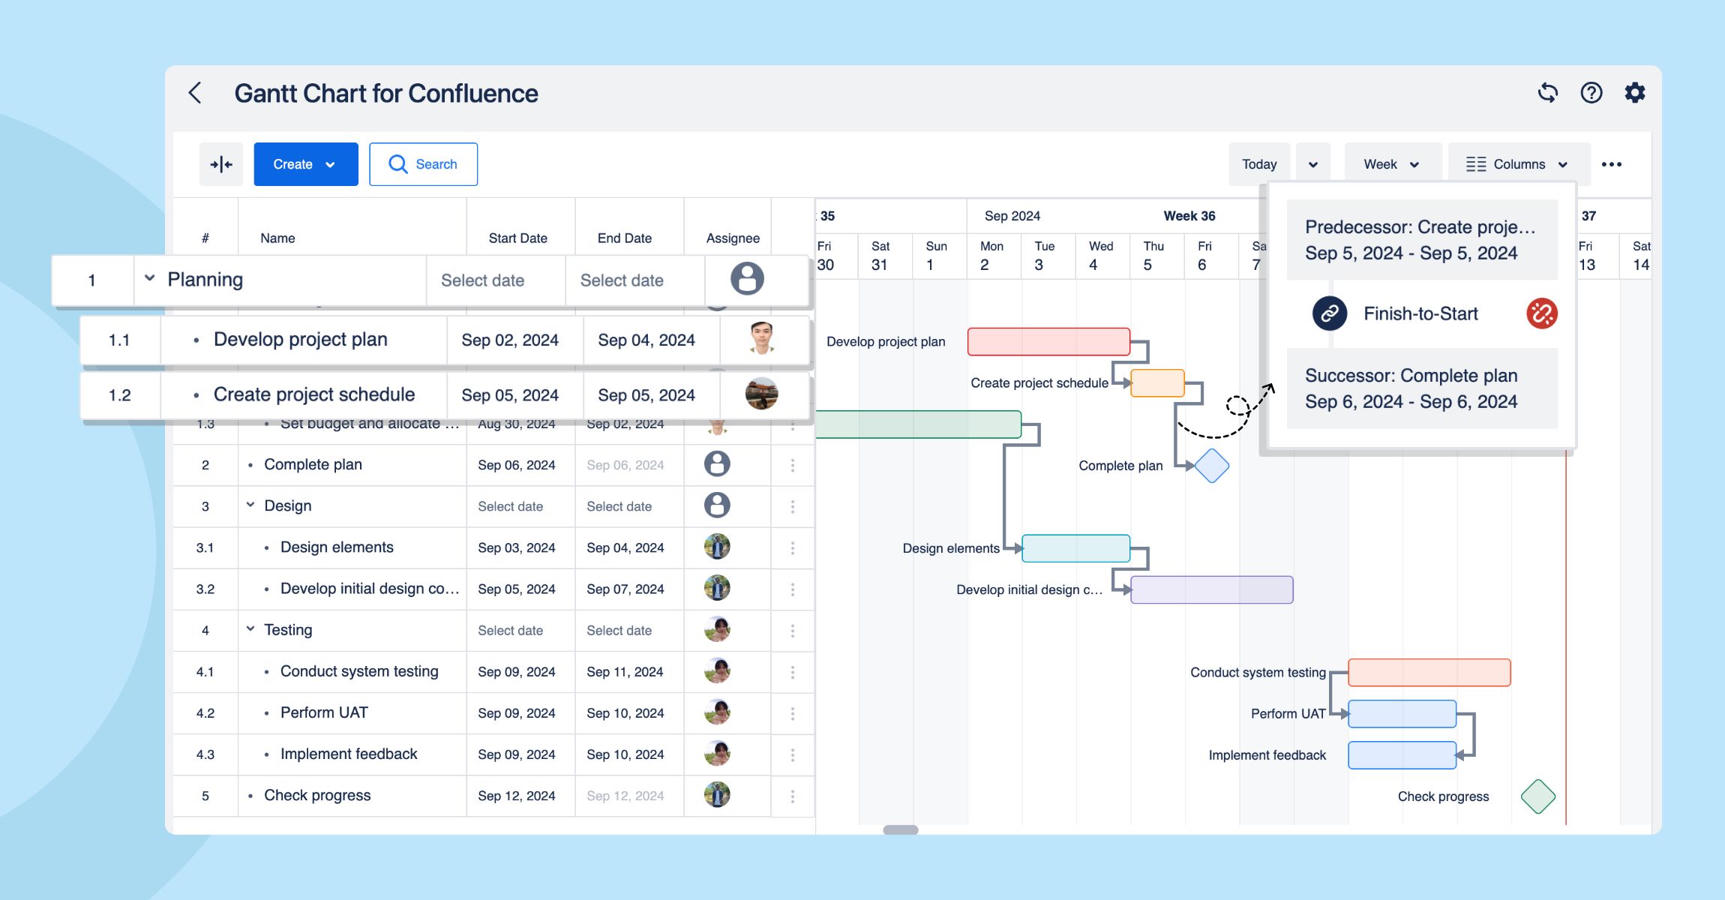This screenshot has height=900, width=1725.
Task: Select the Check progress task name
Action: point(317,795)
